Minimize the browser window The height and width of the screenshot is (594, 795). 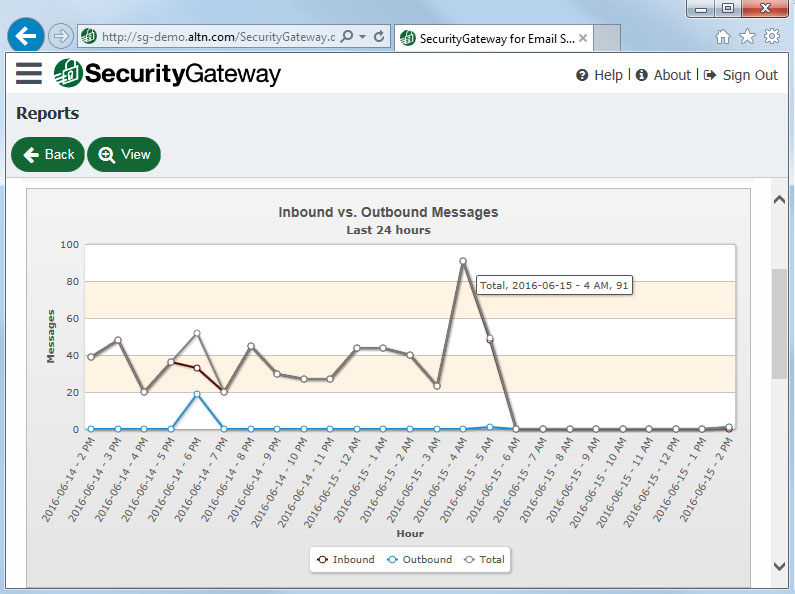point(701,9)
